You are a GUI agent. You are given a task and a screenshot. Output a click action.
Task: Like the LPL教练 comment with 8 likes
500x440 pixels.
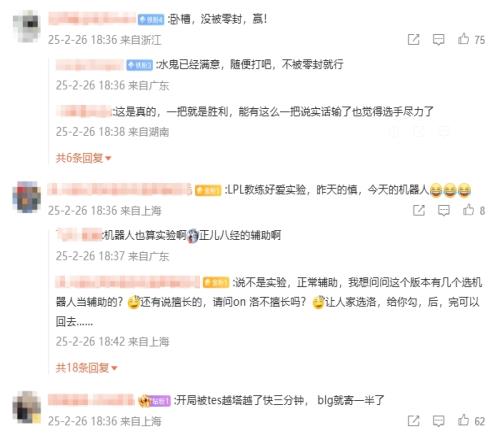pyautogui.click(x=468, y=210)
